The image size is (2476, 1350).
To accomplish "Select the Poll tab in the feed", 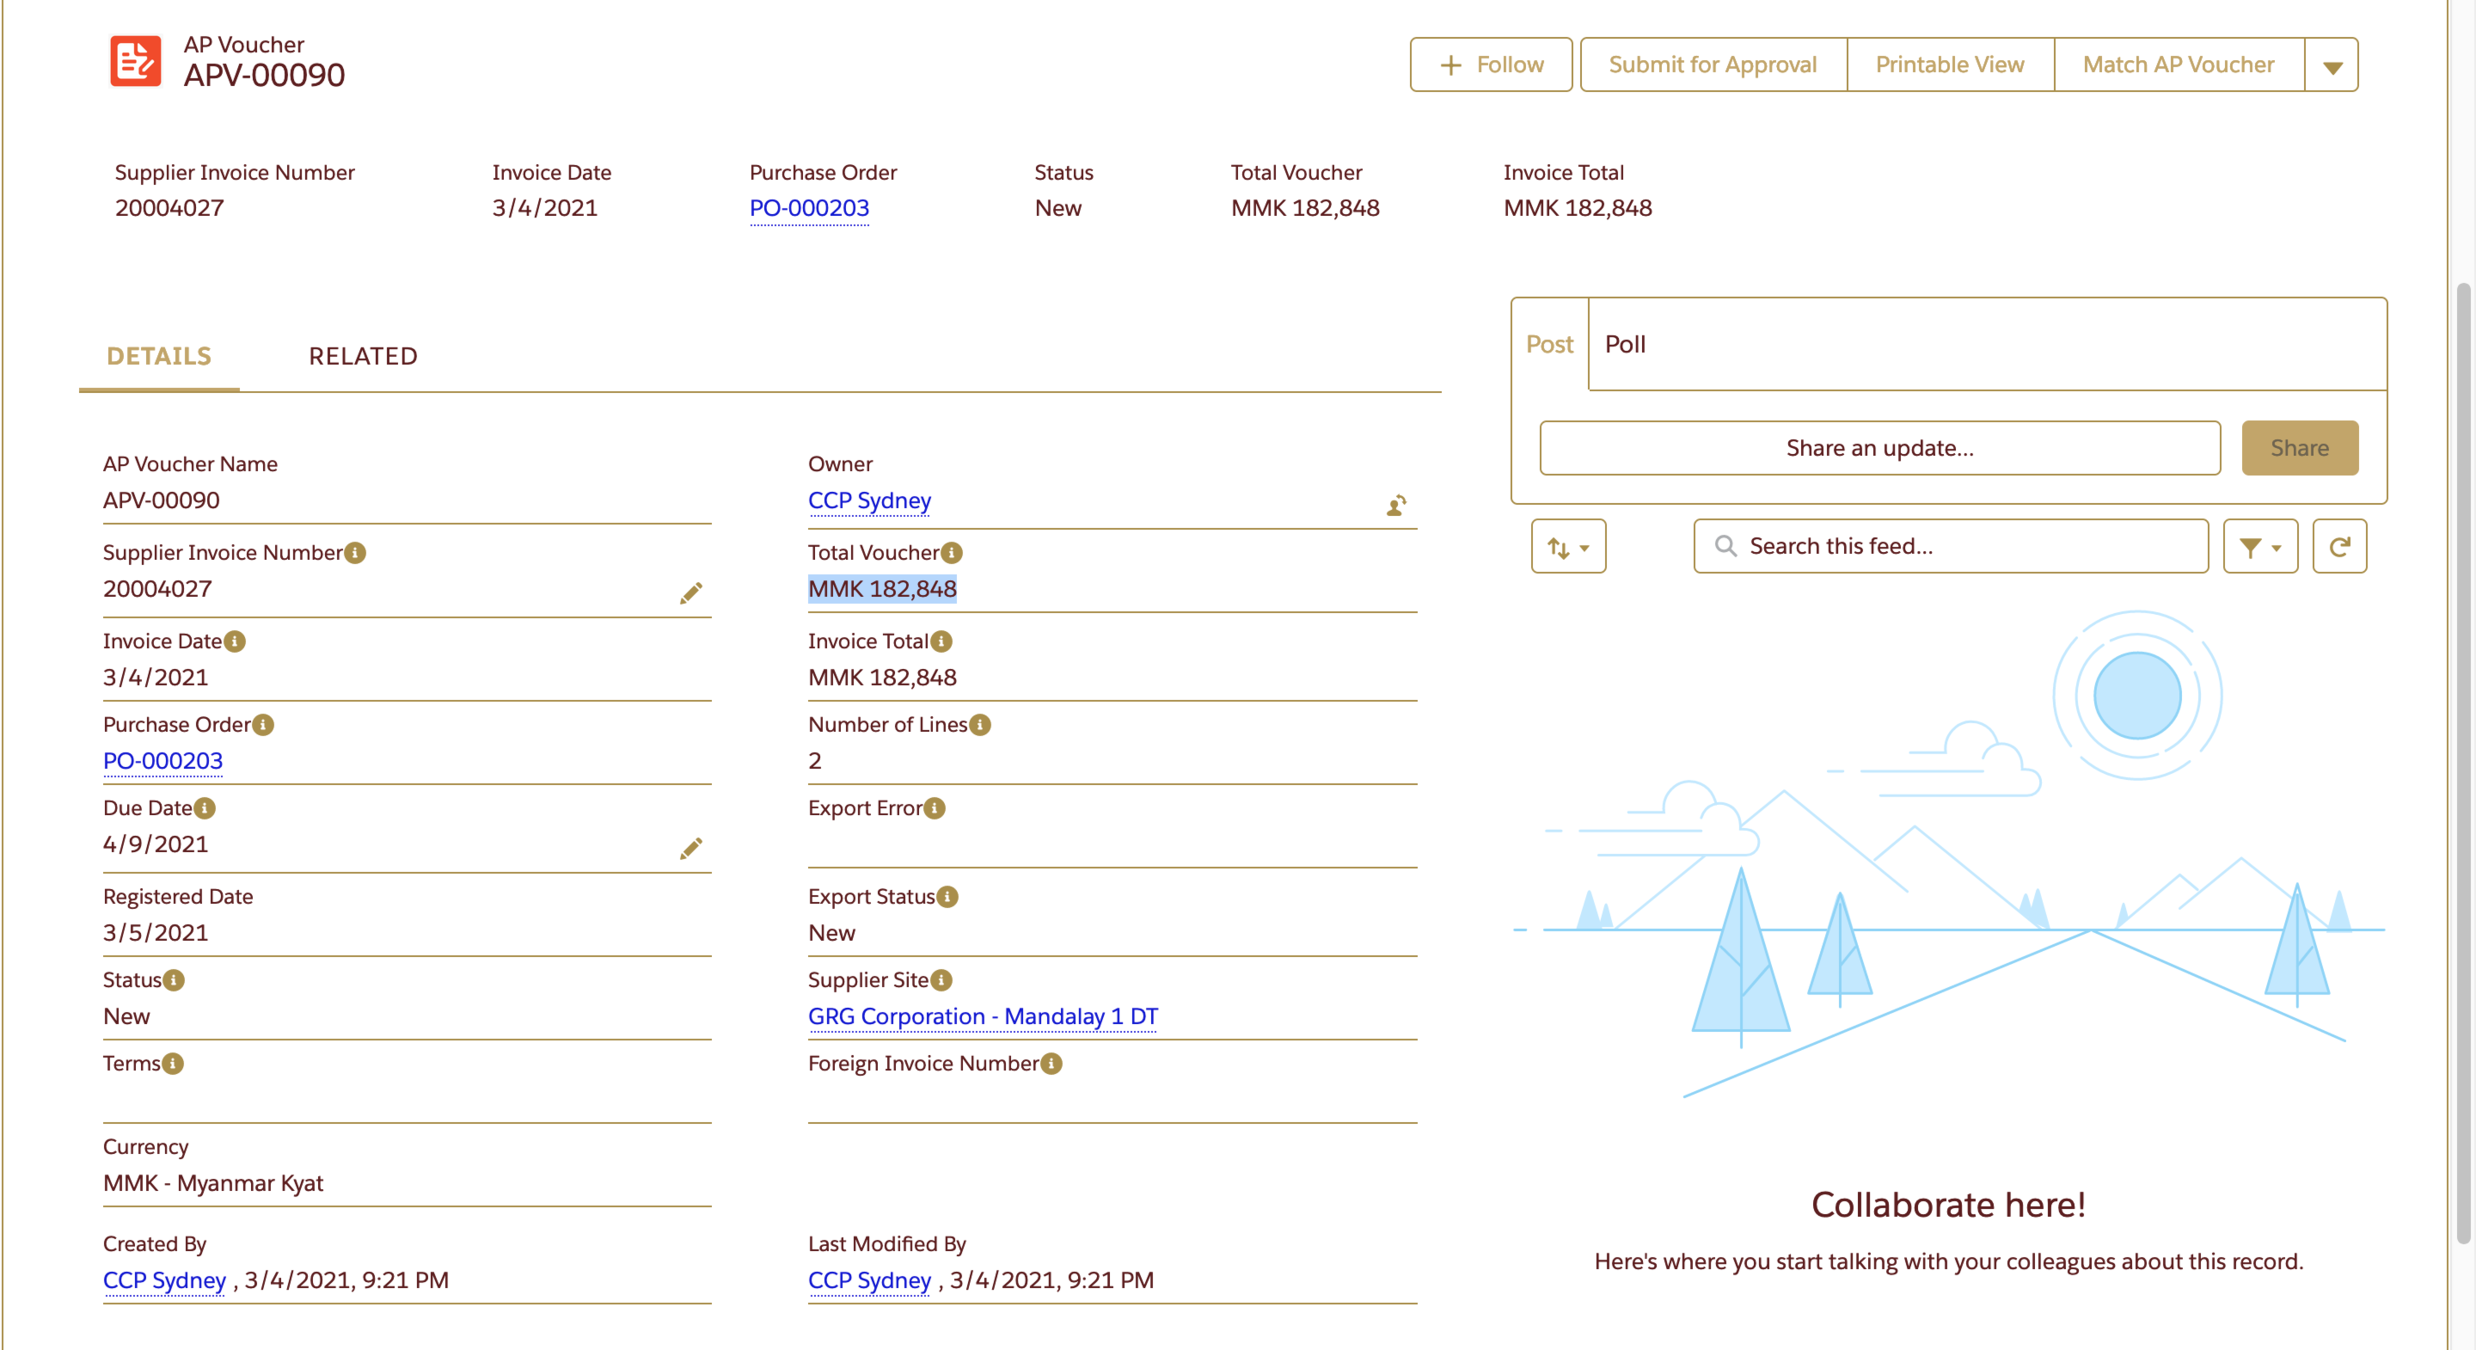I will [1625, 344].
